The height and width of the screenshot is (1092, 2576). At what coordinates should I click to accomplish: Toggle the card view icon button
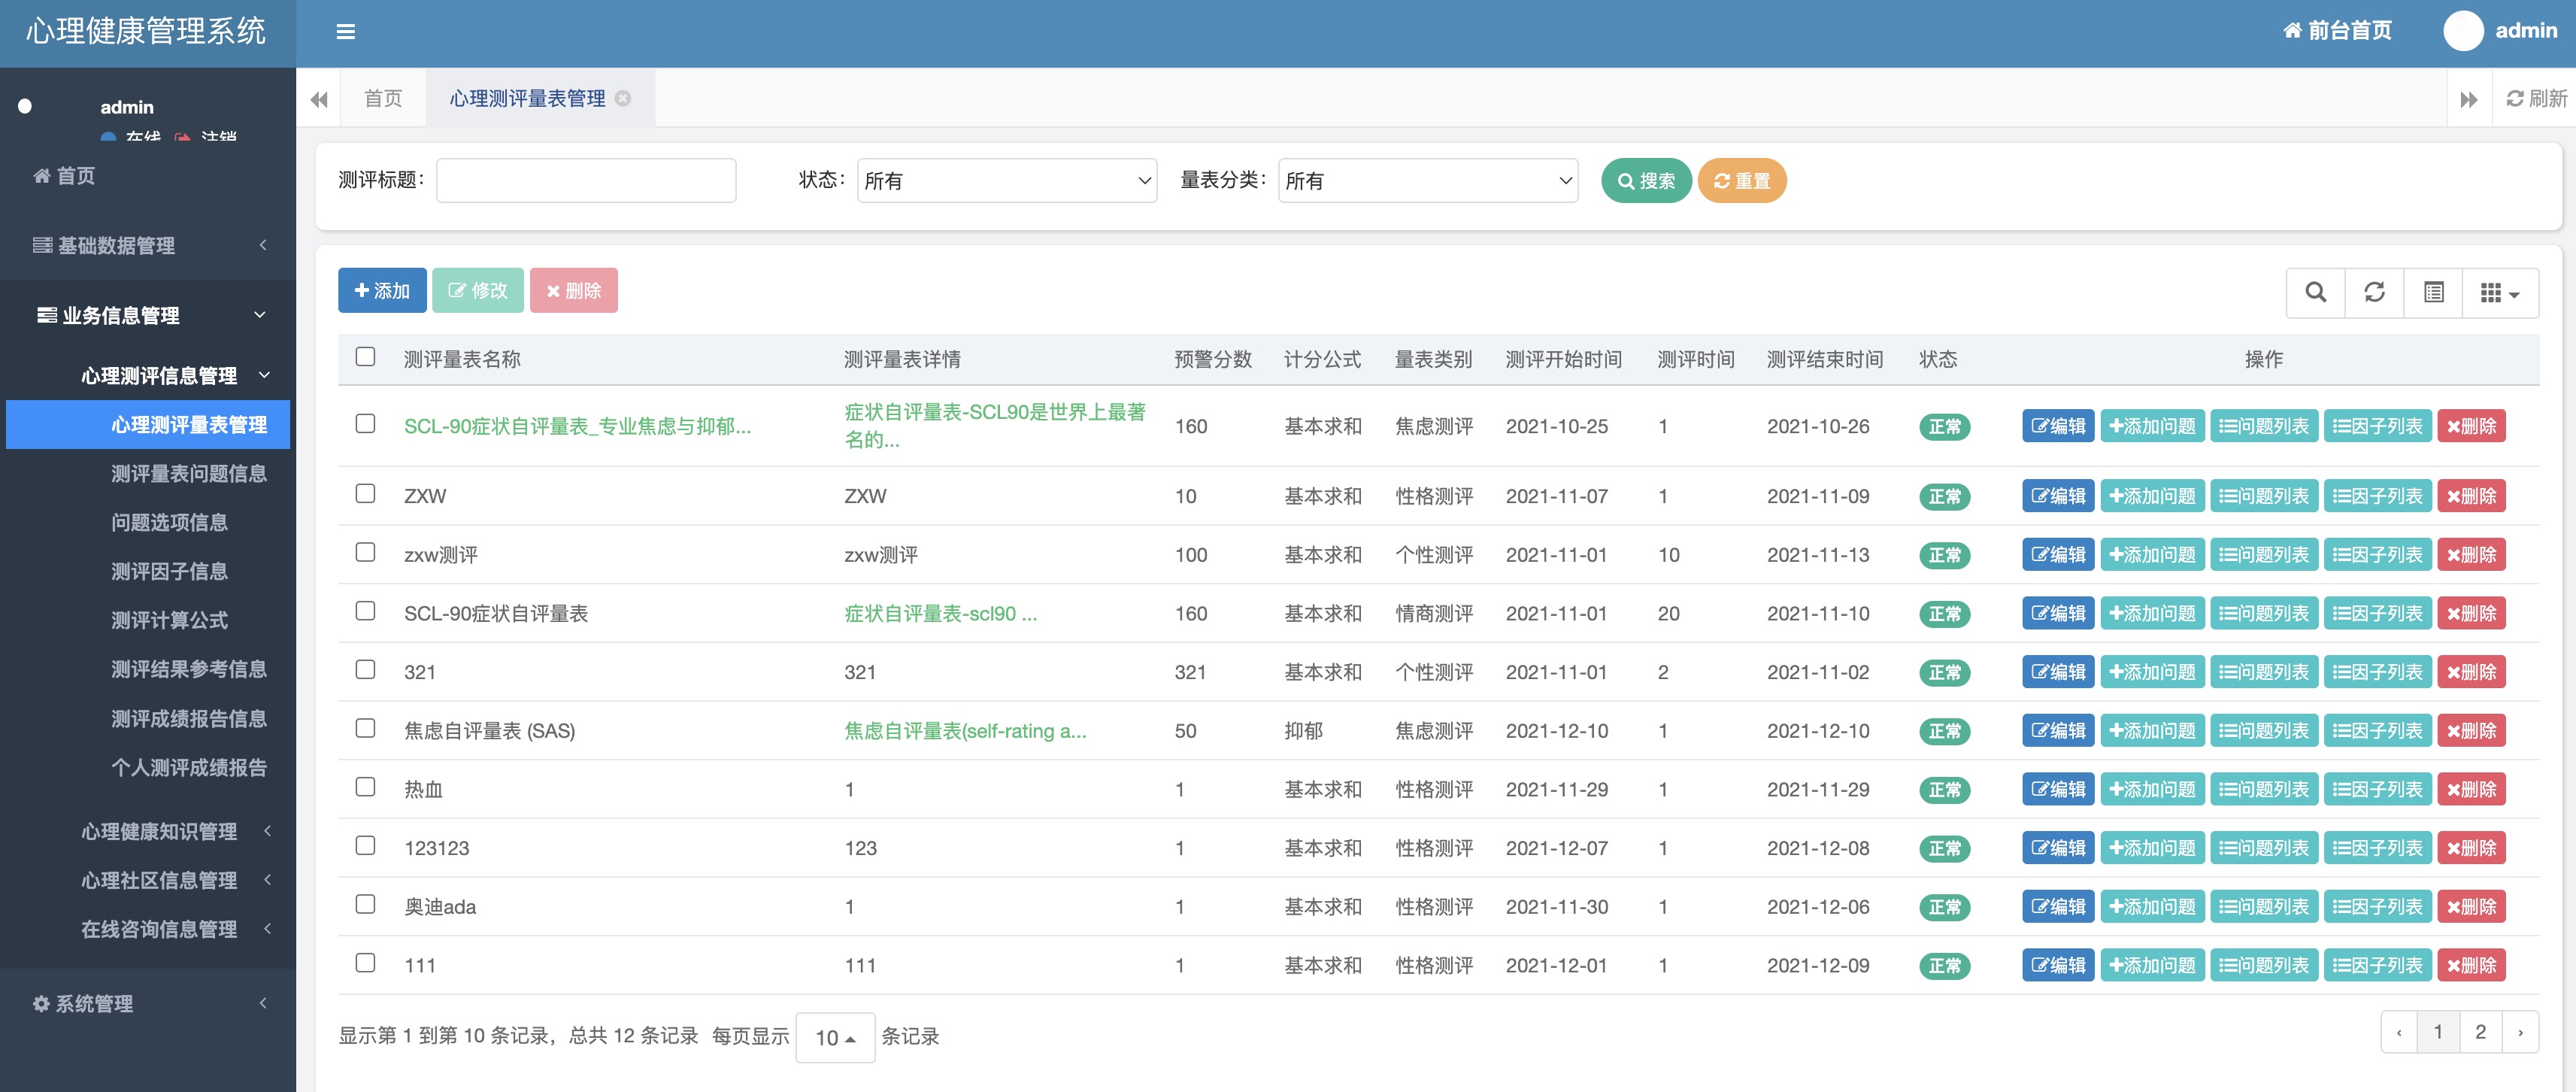click(x=2433, y=292)
